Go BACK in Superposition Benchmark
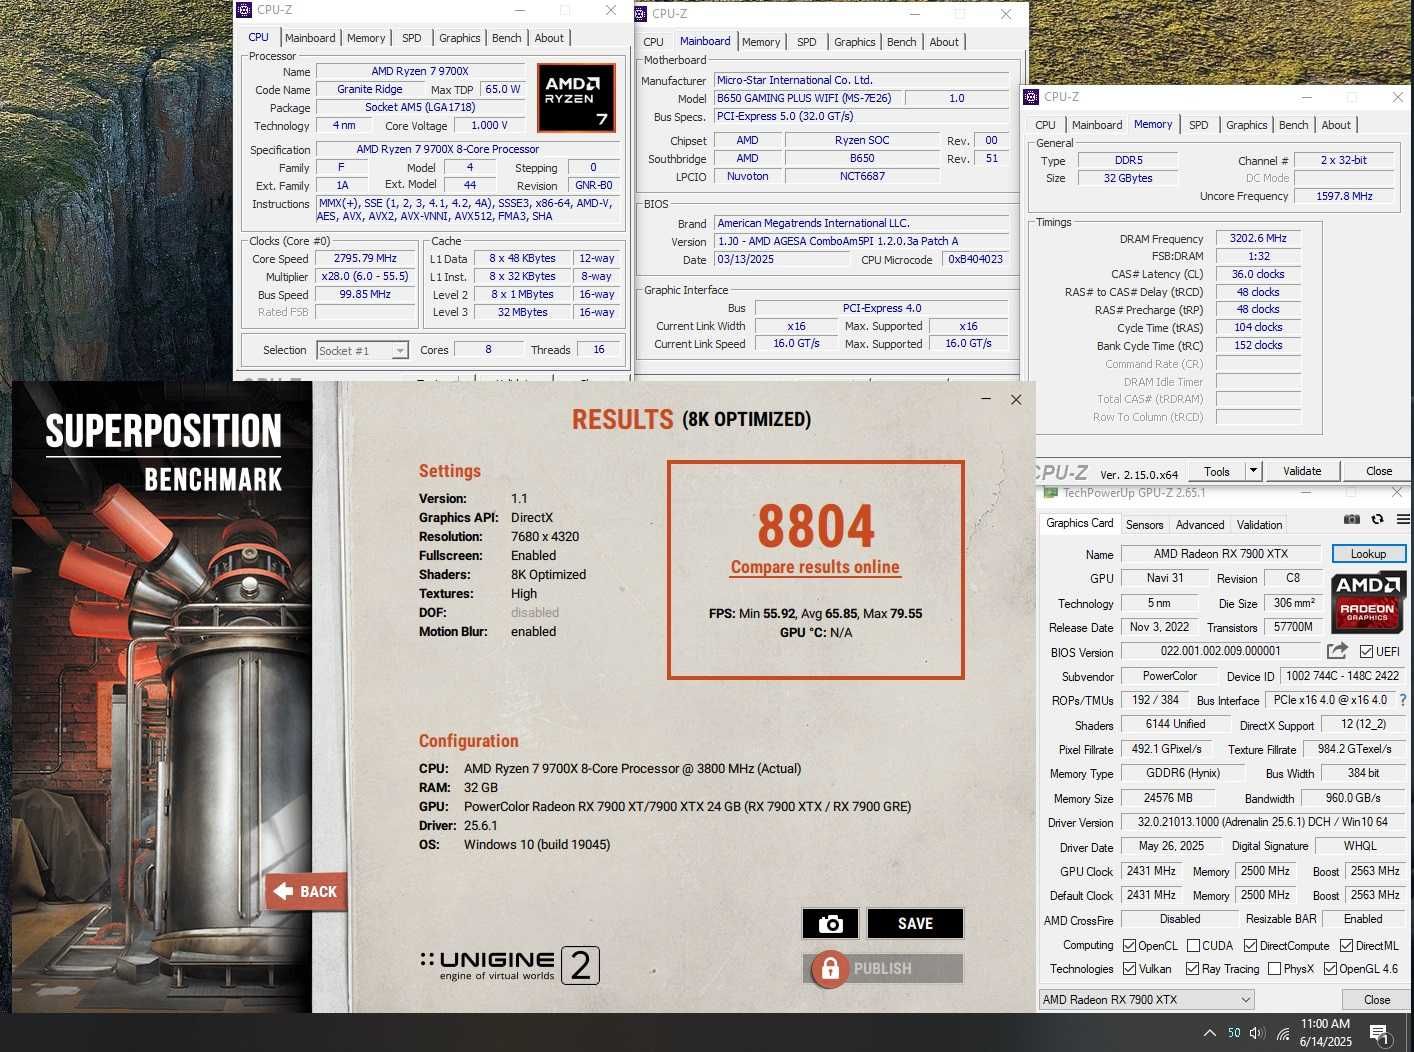The image size is (1414, 1052). pyautogui.click(x=306, y=891)
